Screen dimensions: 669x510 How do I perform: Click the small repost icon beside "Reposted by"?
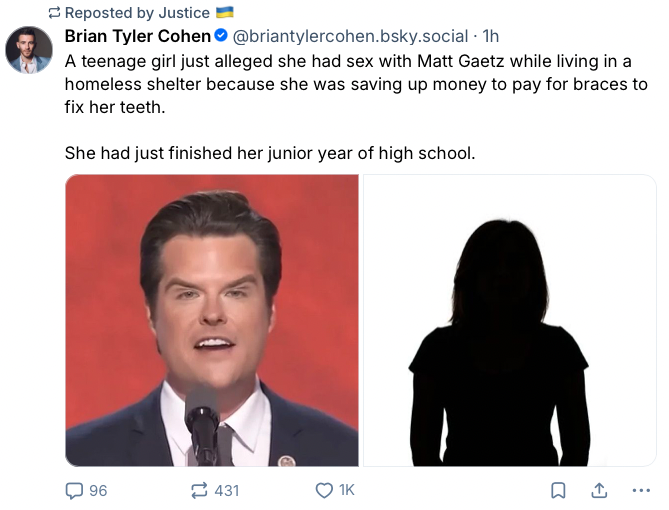coord(54,13)
